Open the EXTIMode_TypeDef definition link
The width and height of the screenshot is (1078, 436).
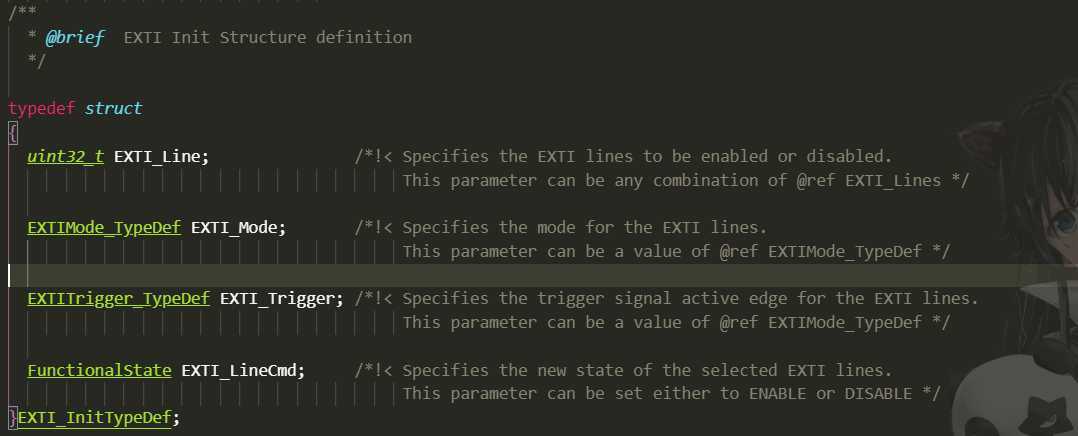pyautogui.click(x=104, y=227)
